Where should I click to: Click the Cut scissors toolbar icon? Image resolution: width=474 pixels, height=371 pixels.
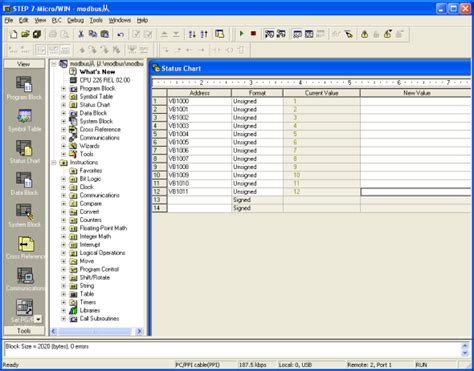[x=81, y=34]
